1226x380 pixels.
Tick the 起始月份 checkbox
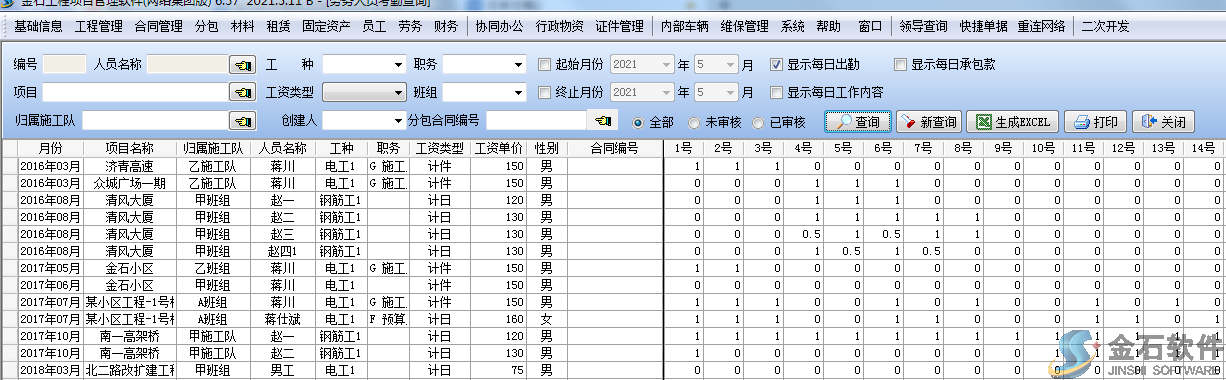tap(544, 65)
